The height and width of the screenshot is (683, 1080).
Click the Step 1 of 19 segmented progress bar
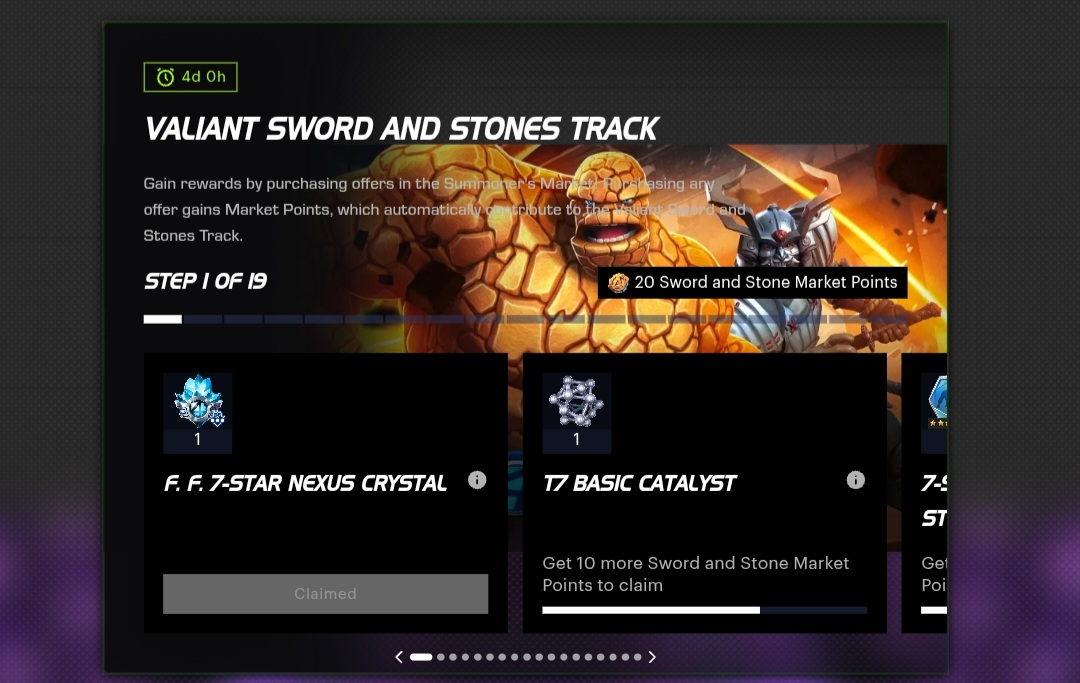(526, 319)
